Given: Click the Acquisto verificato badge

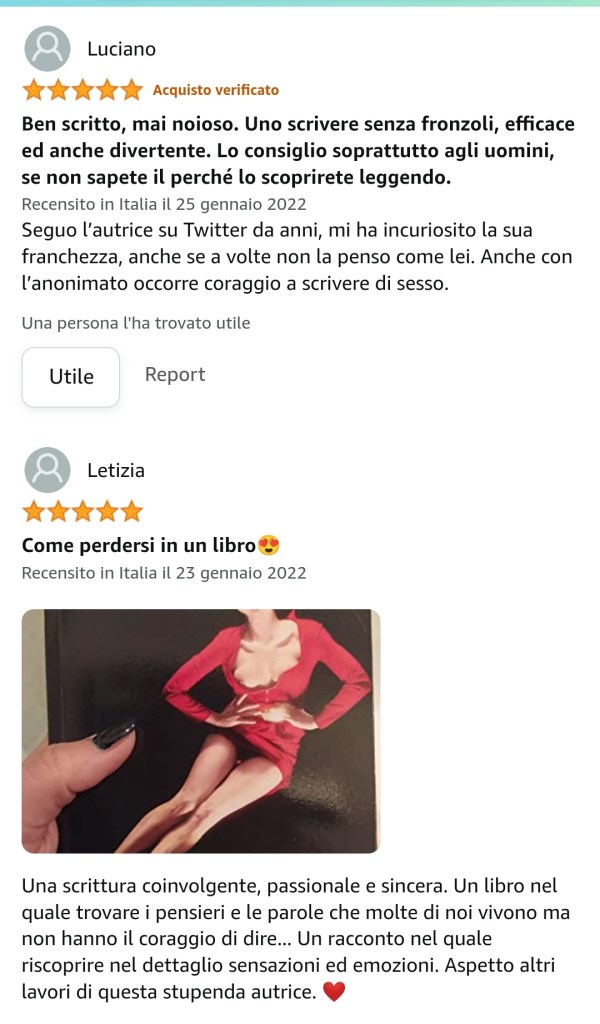Looking at the screenshot, I should point(215,90).
